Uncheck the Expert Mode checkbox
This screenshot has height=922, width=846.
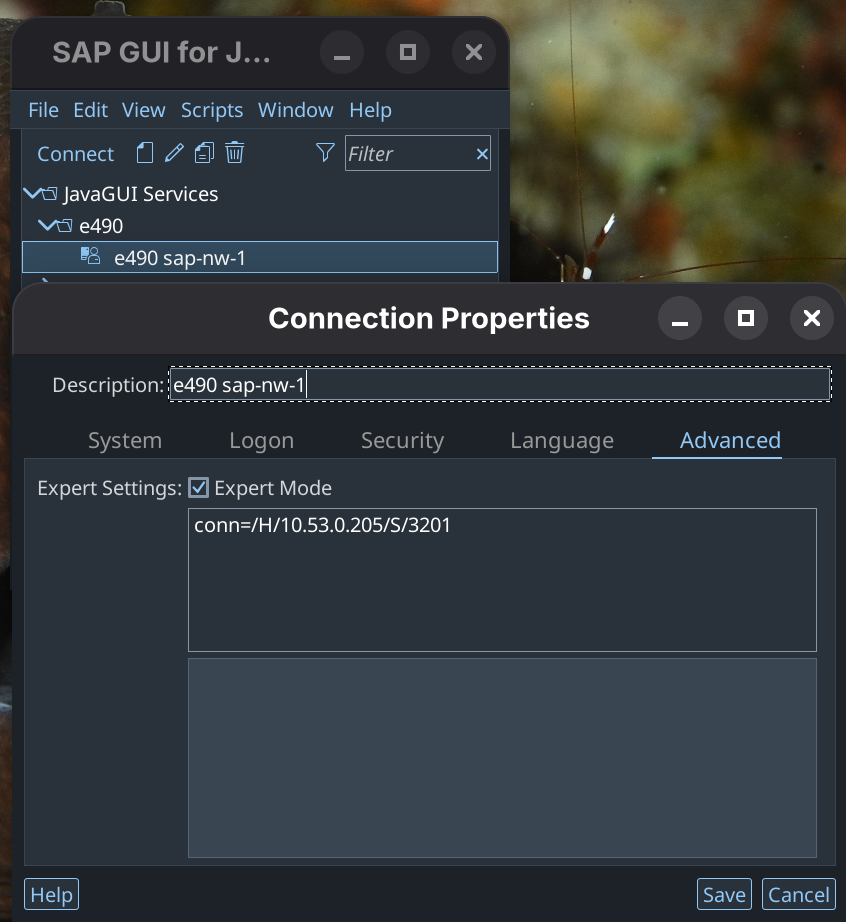click(x=199, y=487)
